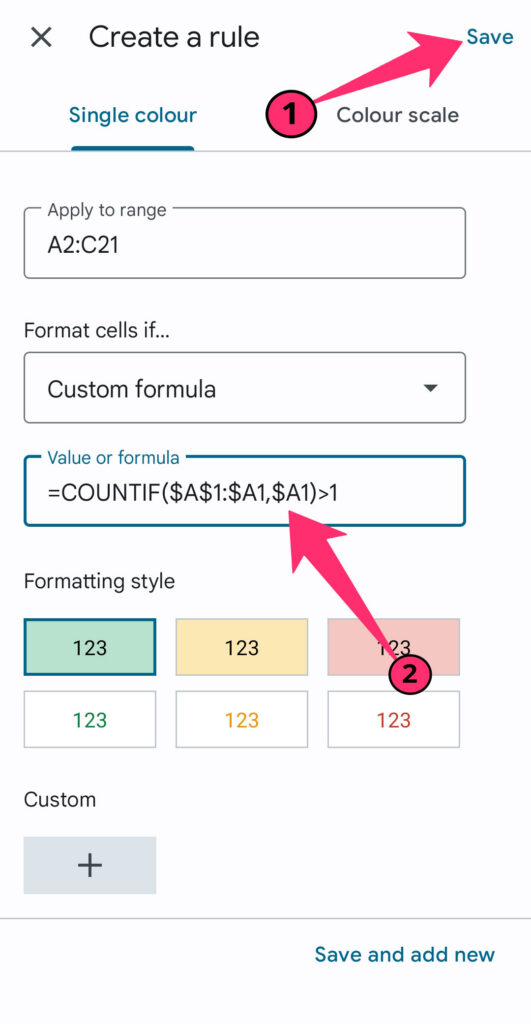The width and height of the screenshot is (531, 1024).
Task: Switch to the Colour scale tab
Action: tap(397, 115)
